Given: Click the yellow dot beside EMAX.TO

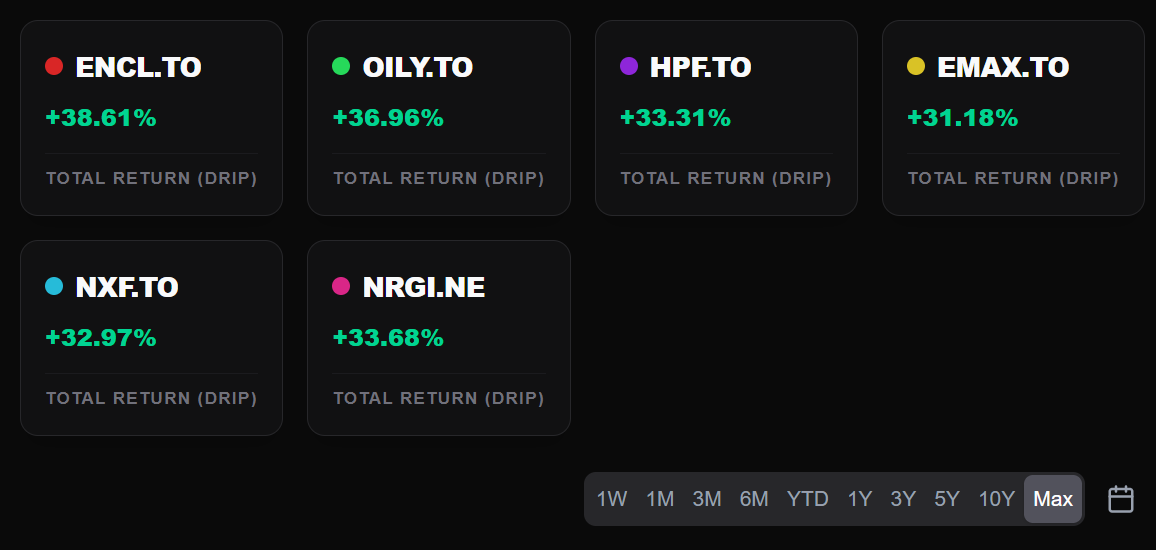Looking at the screenshot, I should [916, 67].
